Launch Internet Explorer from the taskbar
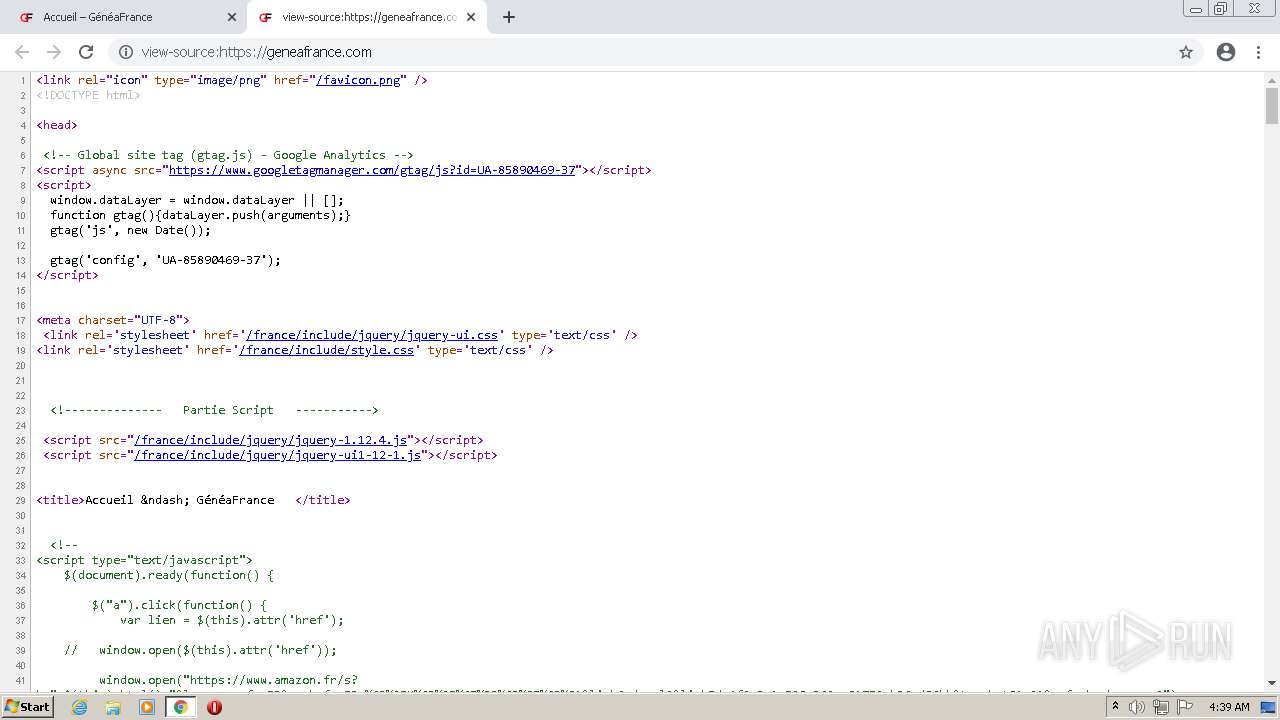Image resolution: width=1280 pixels, height=720 pixels. [x=80, y=707]
